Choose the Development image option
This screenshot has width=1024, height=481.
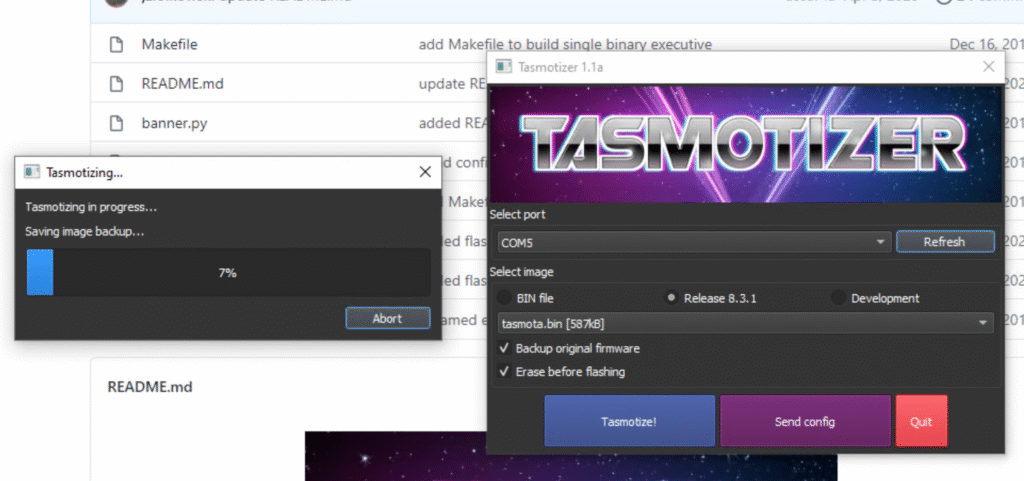(x=838, y=298)
